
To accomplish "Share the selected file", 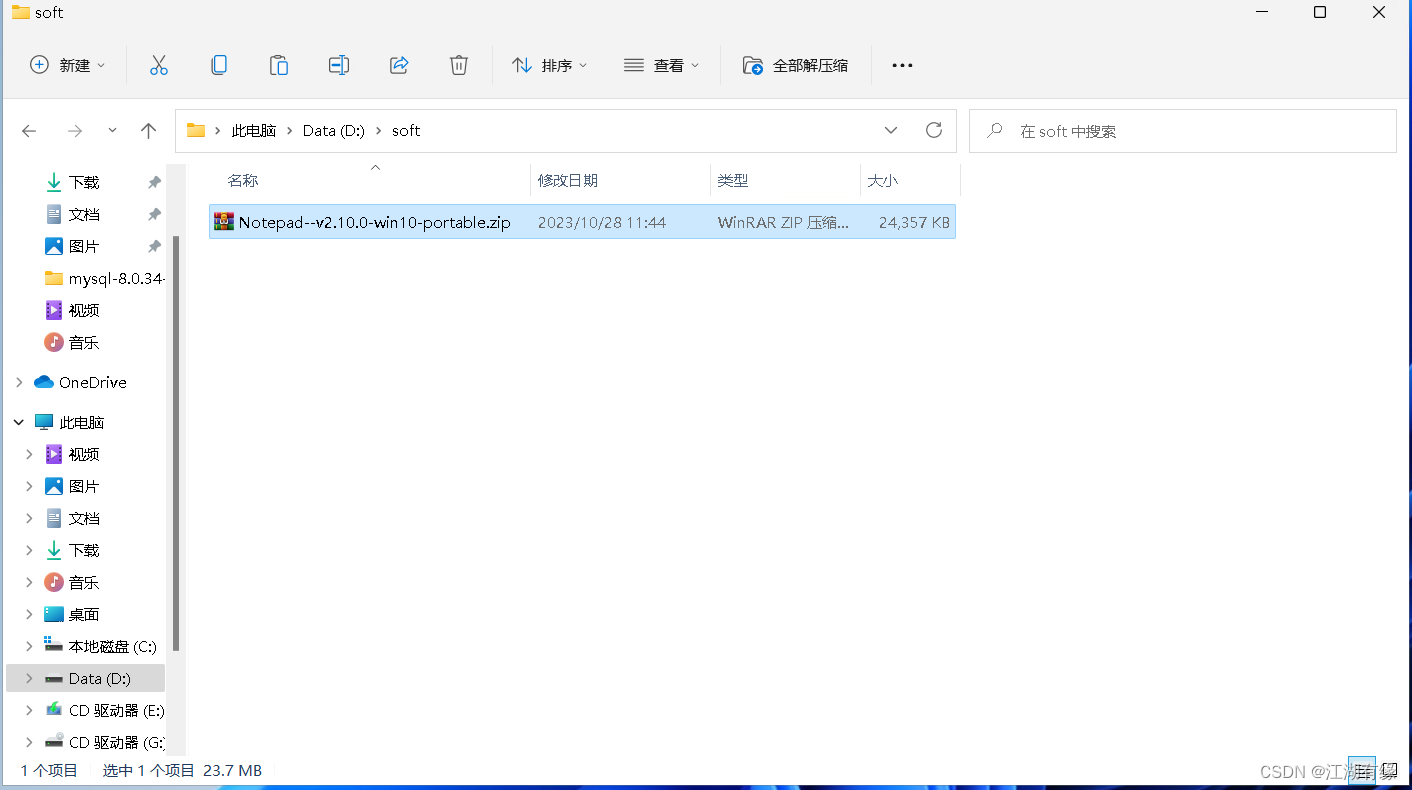I will click(398, 64).
